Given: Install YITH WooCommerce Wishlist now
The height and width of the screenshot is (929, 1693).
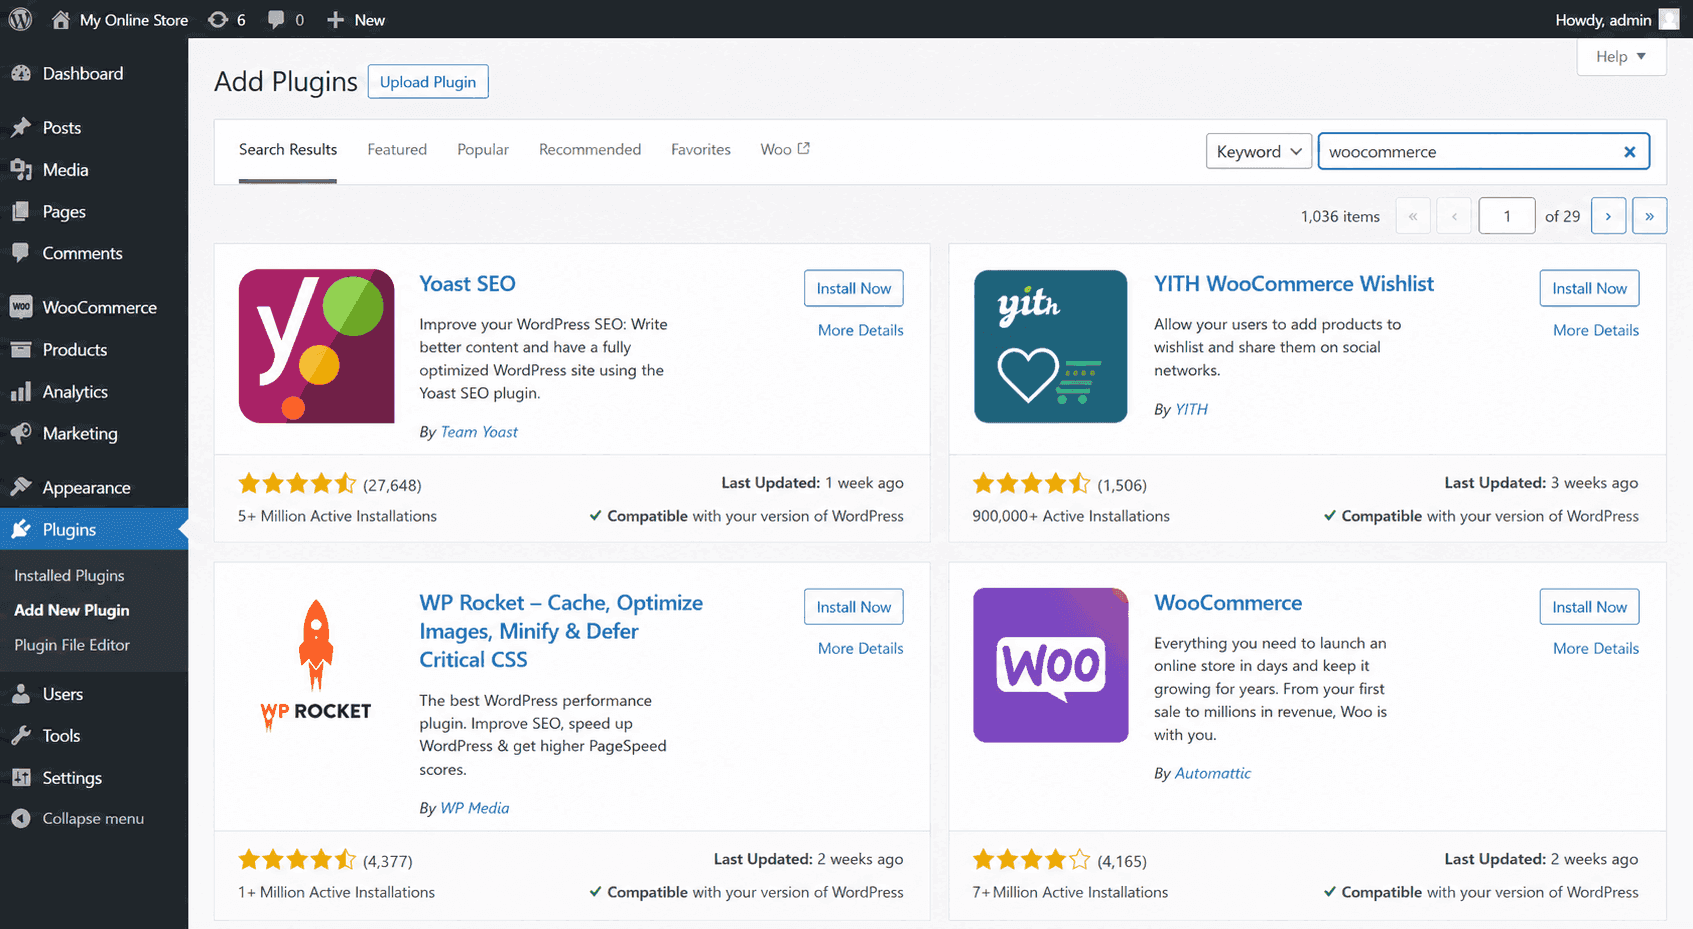Looking at the screenshot, I should point(1589,288).
